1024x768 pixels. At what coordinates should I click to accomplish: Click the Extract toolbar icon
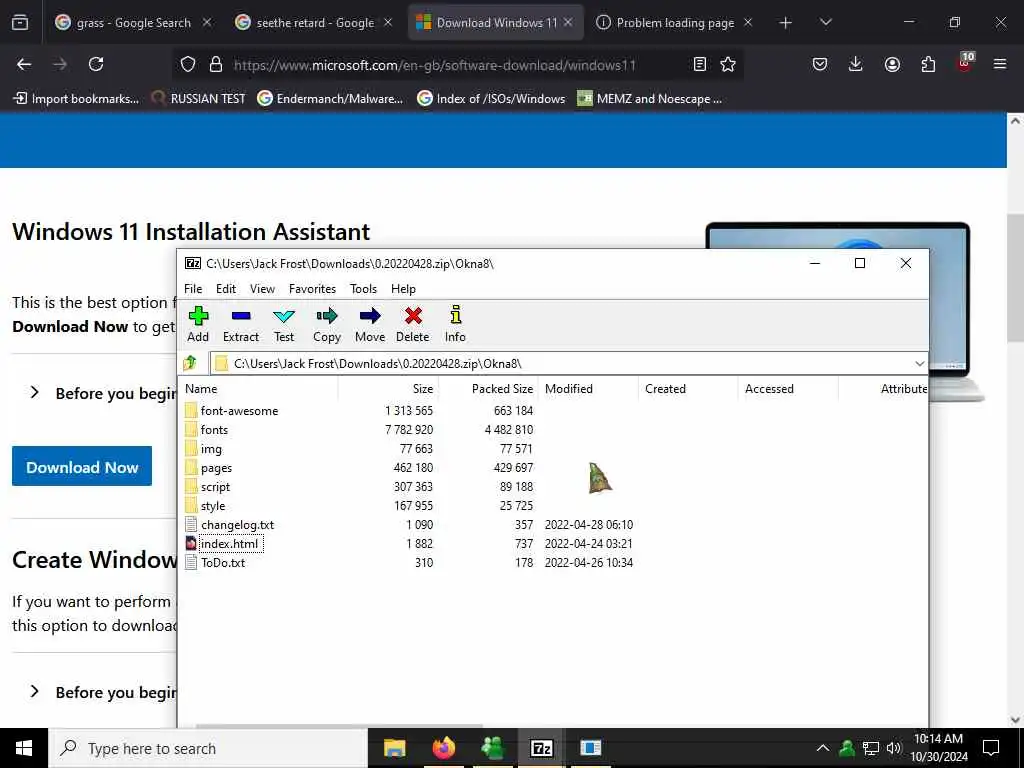point(241,325)
